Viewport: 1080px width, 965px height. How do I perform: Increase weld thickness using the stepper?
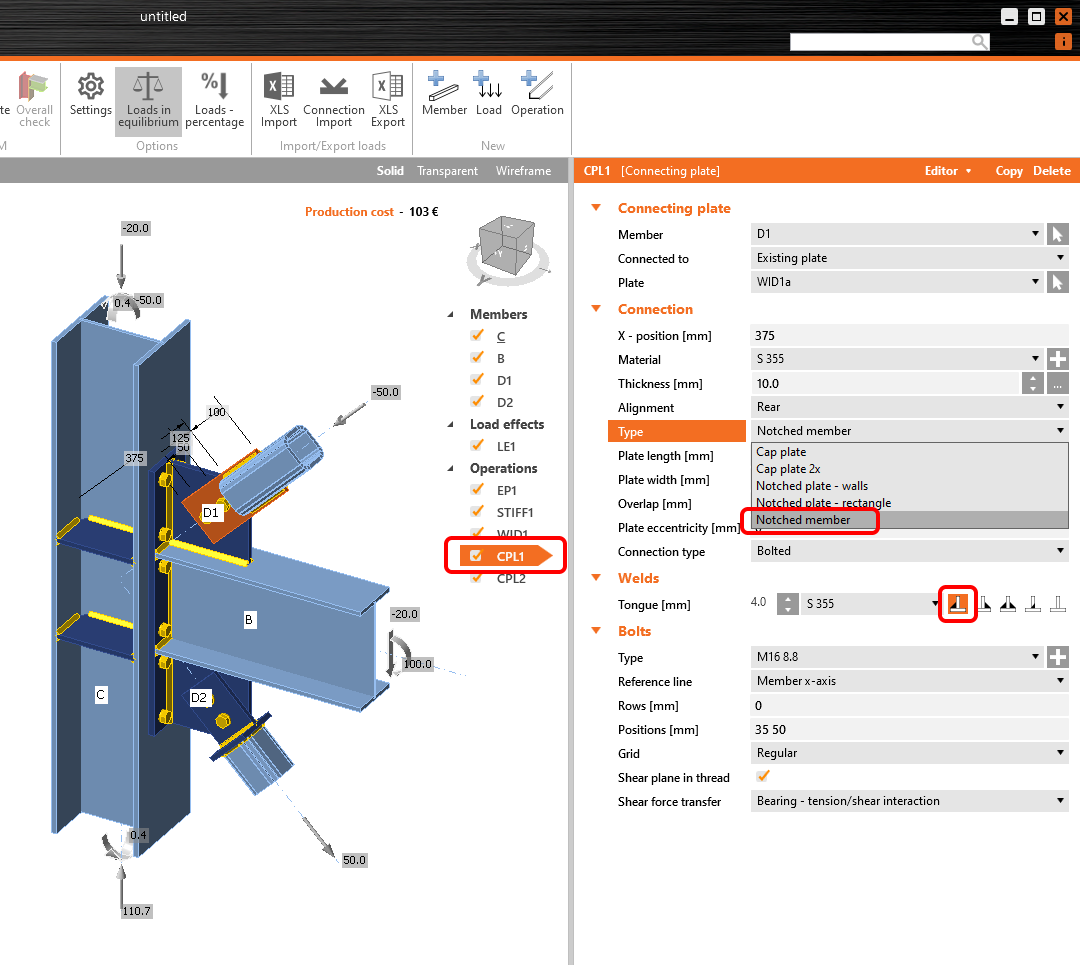coord(788,599)
